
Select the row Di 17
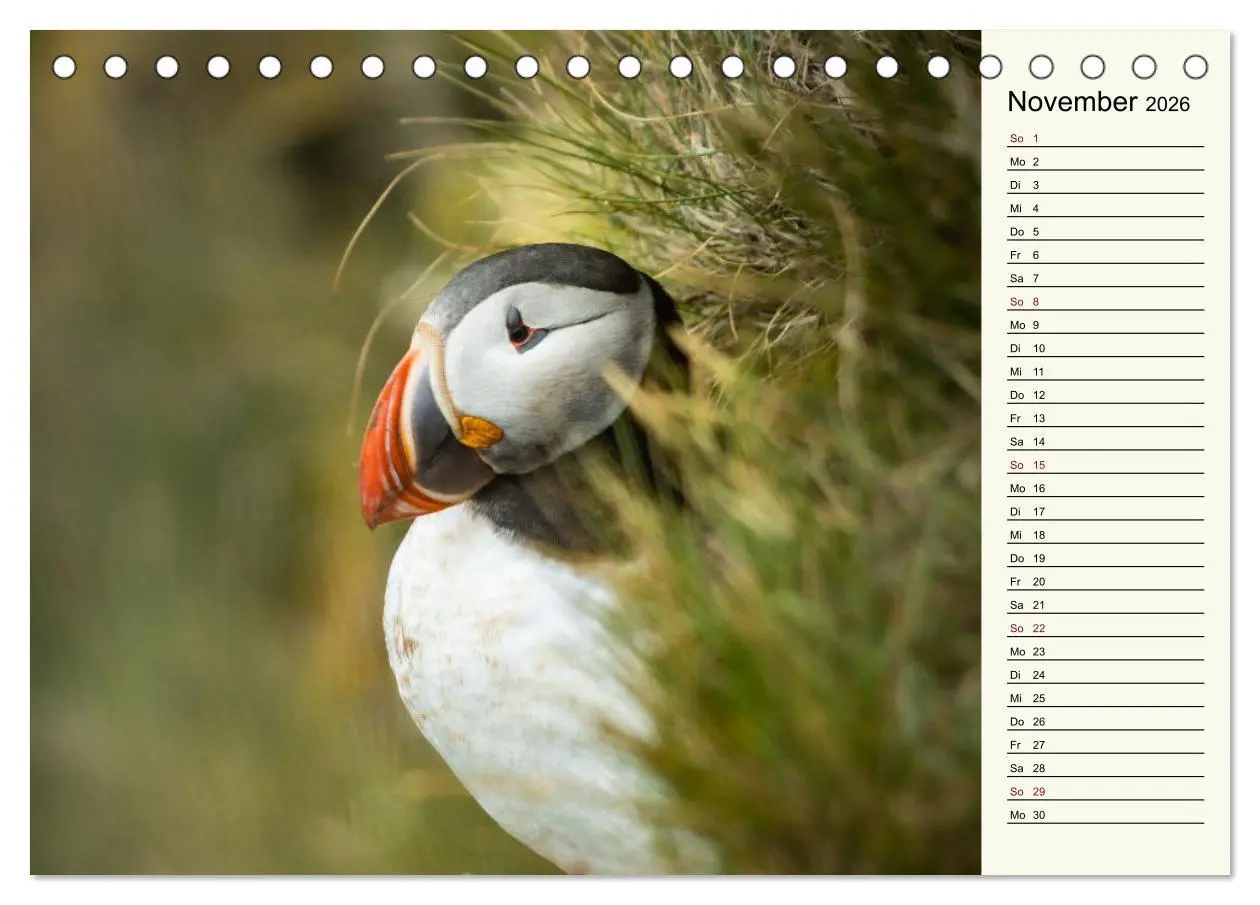[1105, 510]
